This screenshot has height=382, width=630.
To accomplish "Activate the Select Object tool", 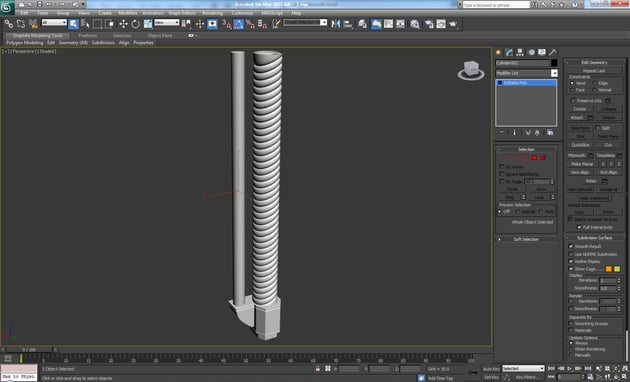I will click(74, 24).
